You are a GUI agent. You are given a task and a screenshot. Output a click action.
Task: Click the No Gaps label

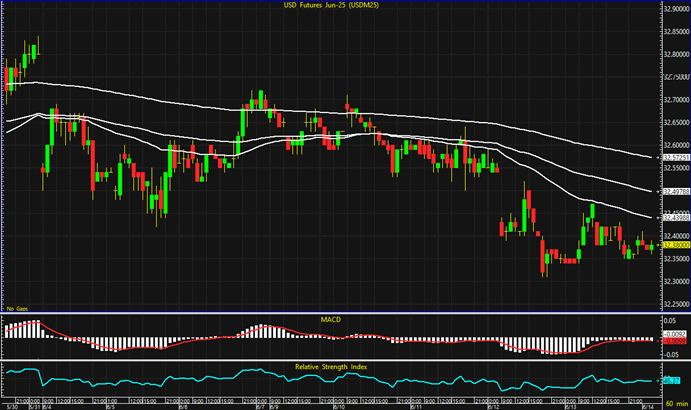pos(14,309)
